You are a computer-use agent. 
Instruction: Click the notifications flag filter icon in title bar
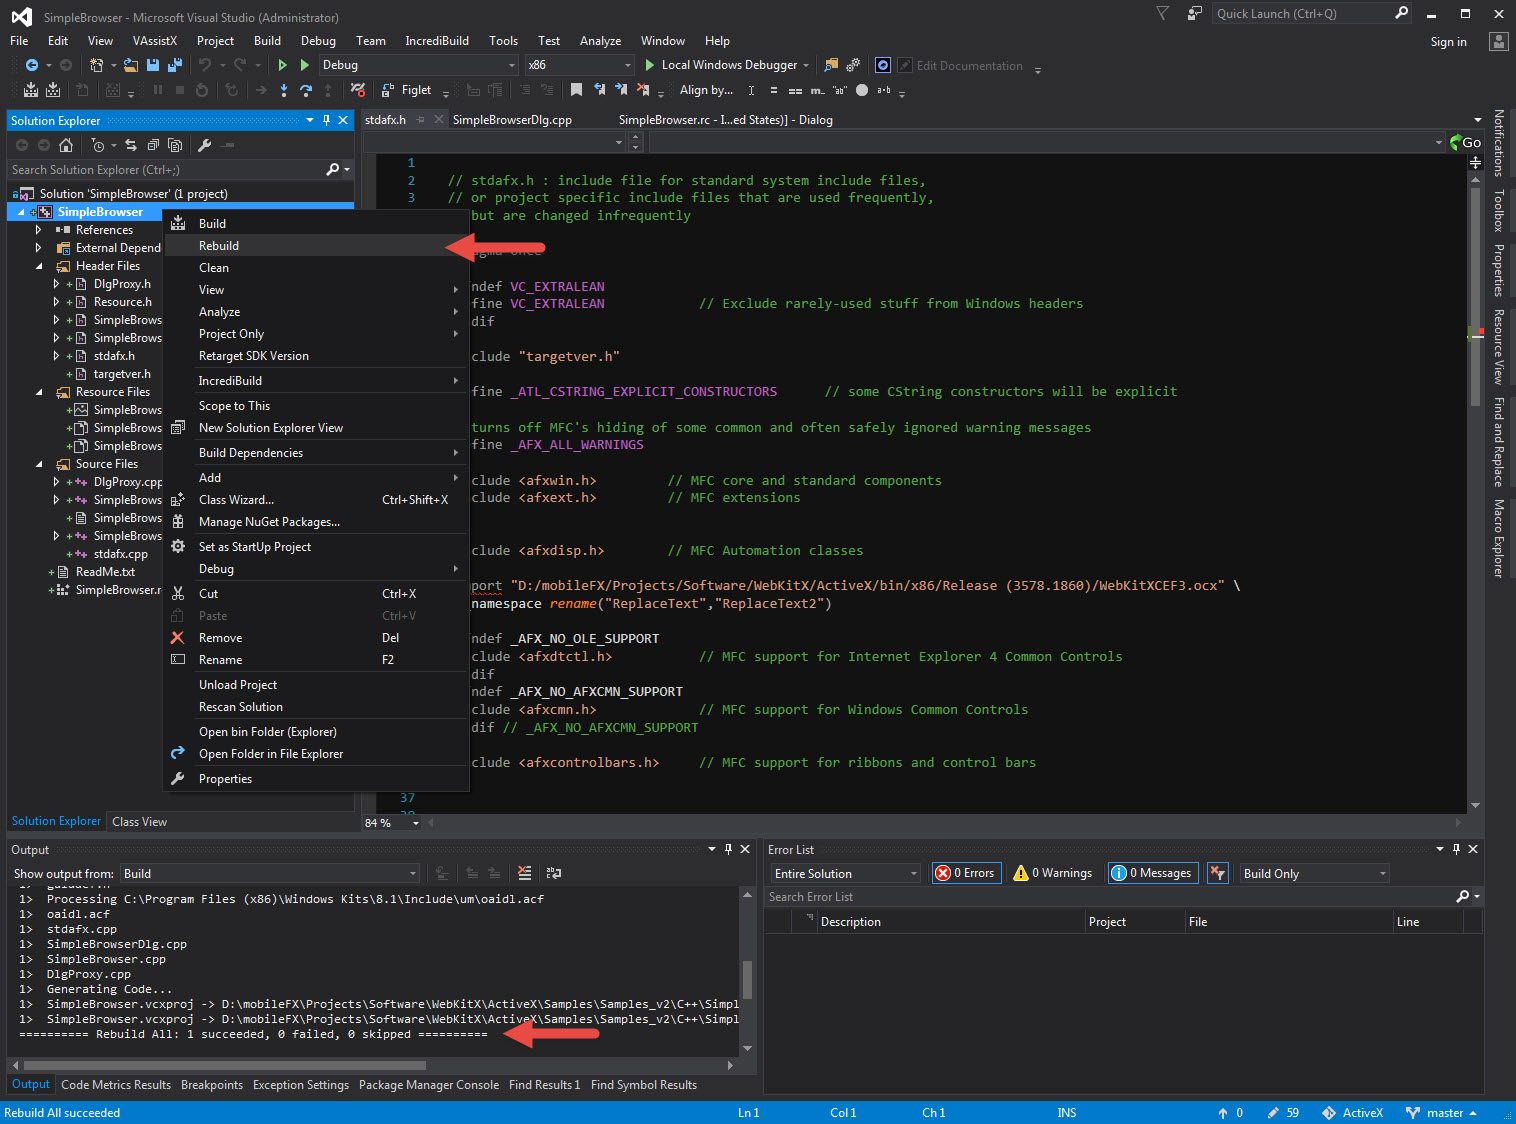[x=1162, y=13]
